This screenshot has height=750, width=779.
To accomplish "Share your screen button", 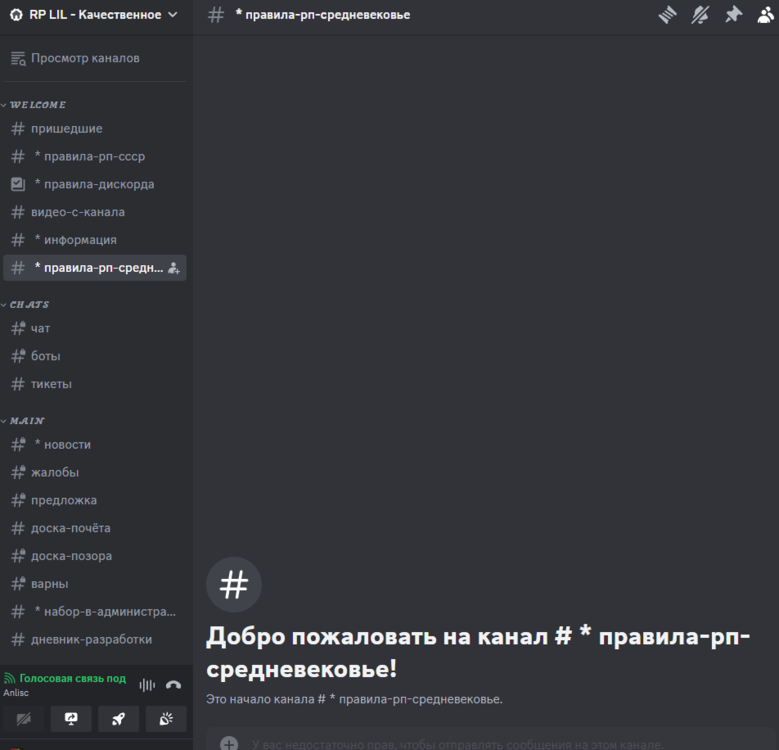I will tap(71, 719).
